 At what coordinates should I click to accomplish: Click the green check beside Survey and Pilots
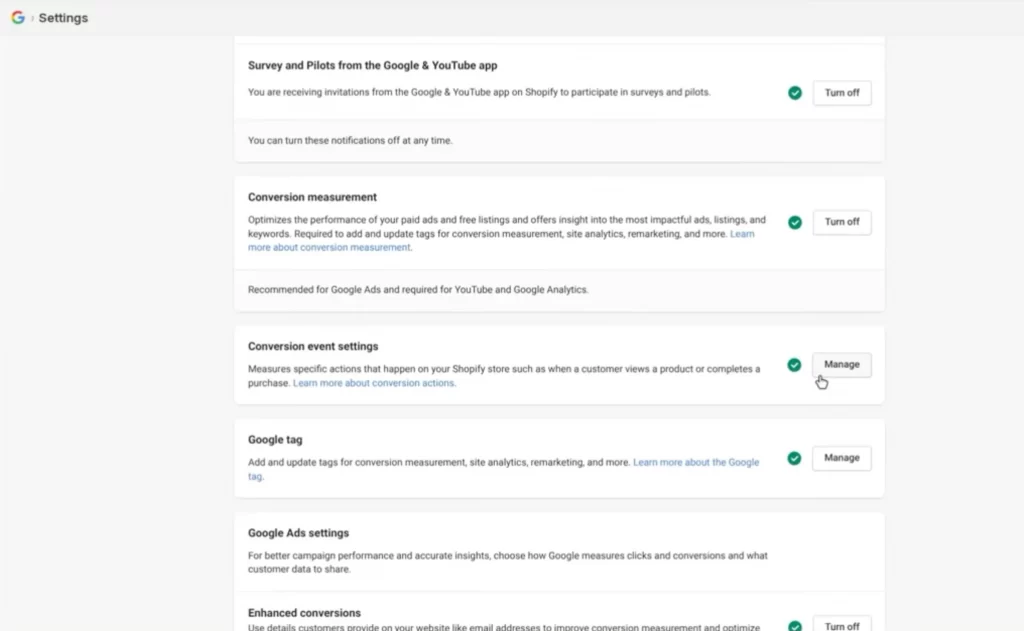[x=794, y=92]
